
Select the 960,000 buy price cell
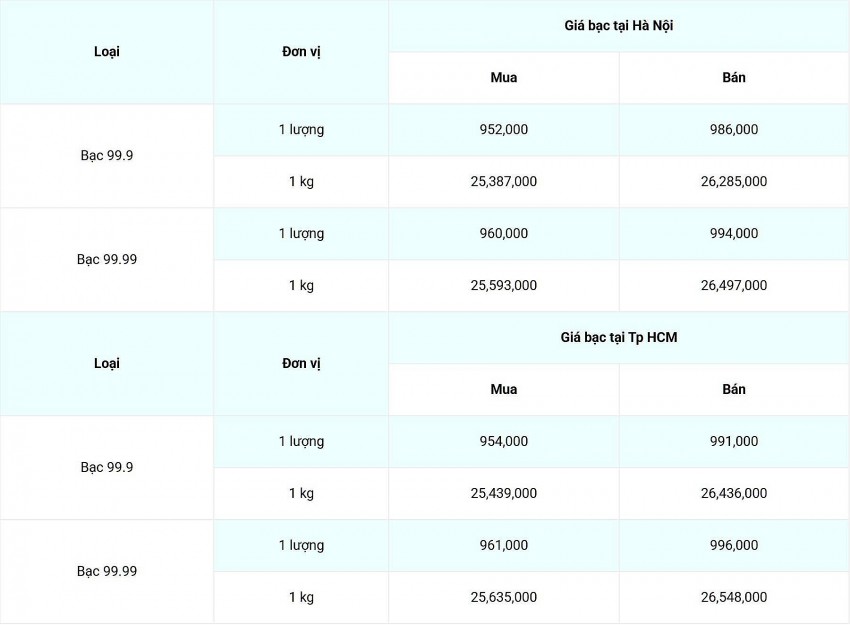point(504,234)
